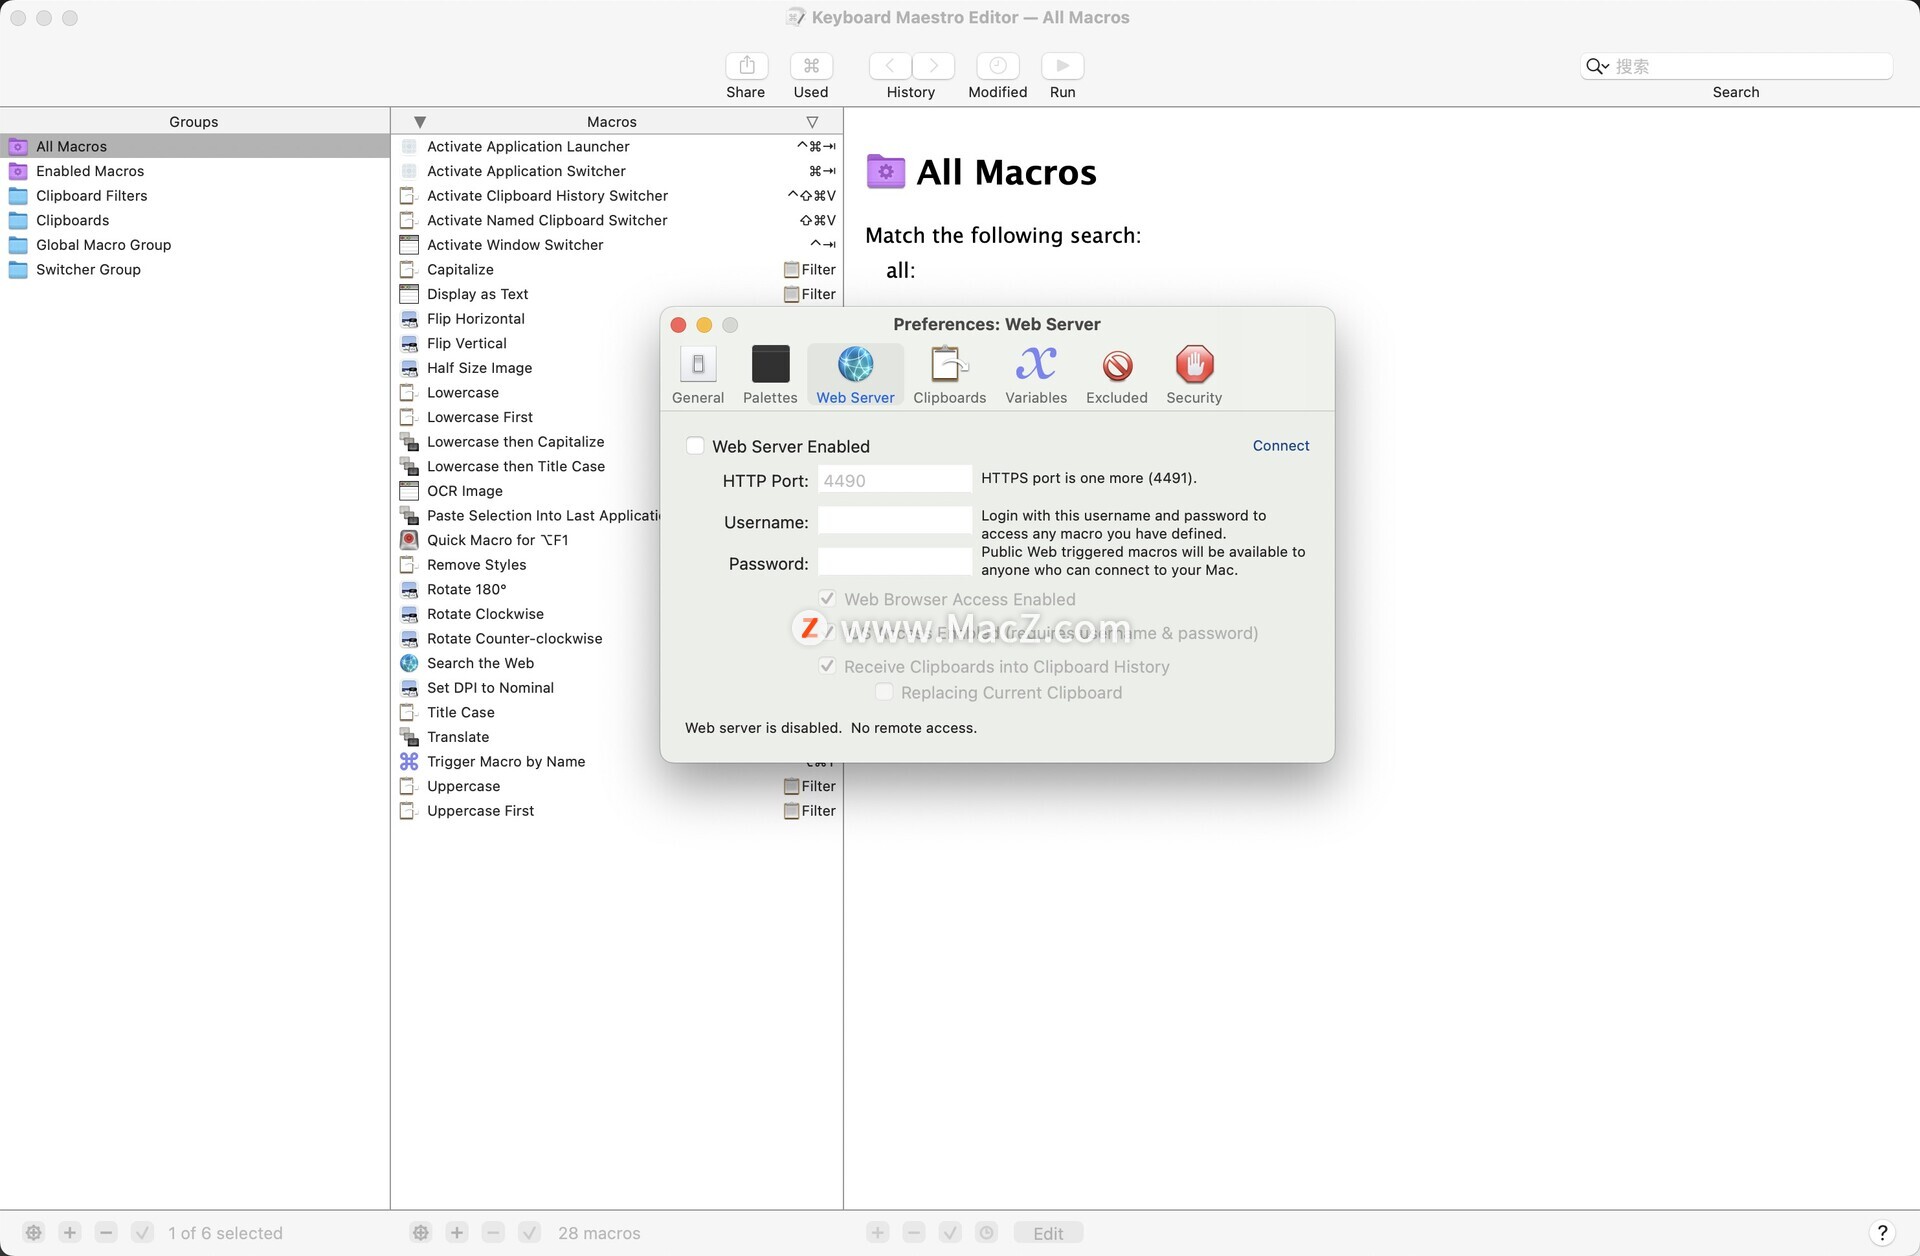
Task: Open the Security preferences tab
Action: [x=1194, y=375]
